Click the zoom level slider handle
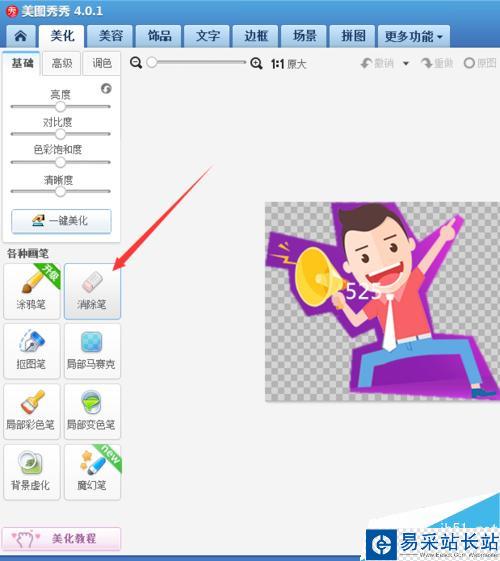The image size is (500, 561). 152,62
